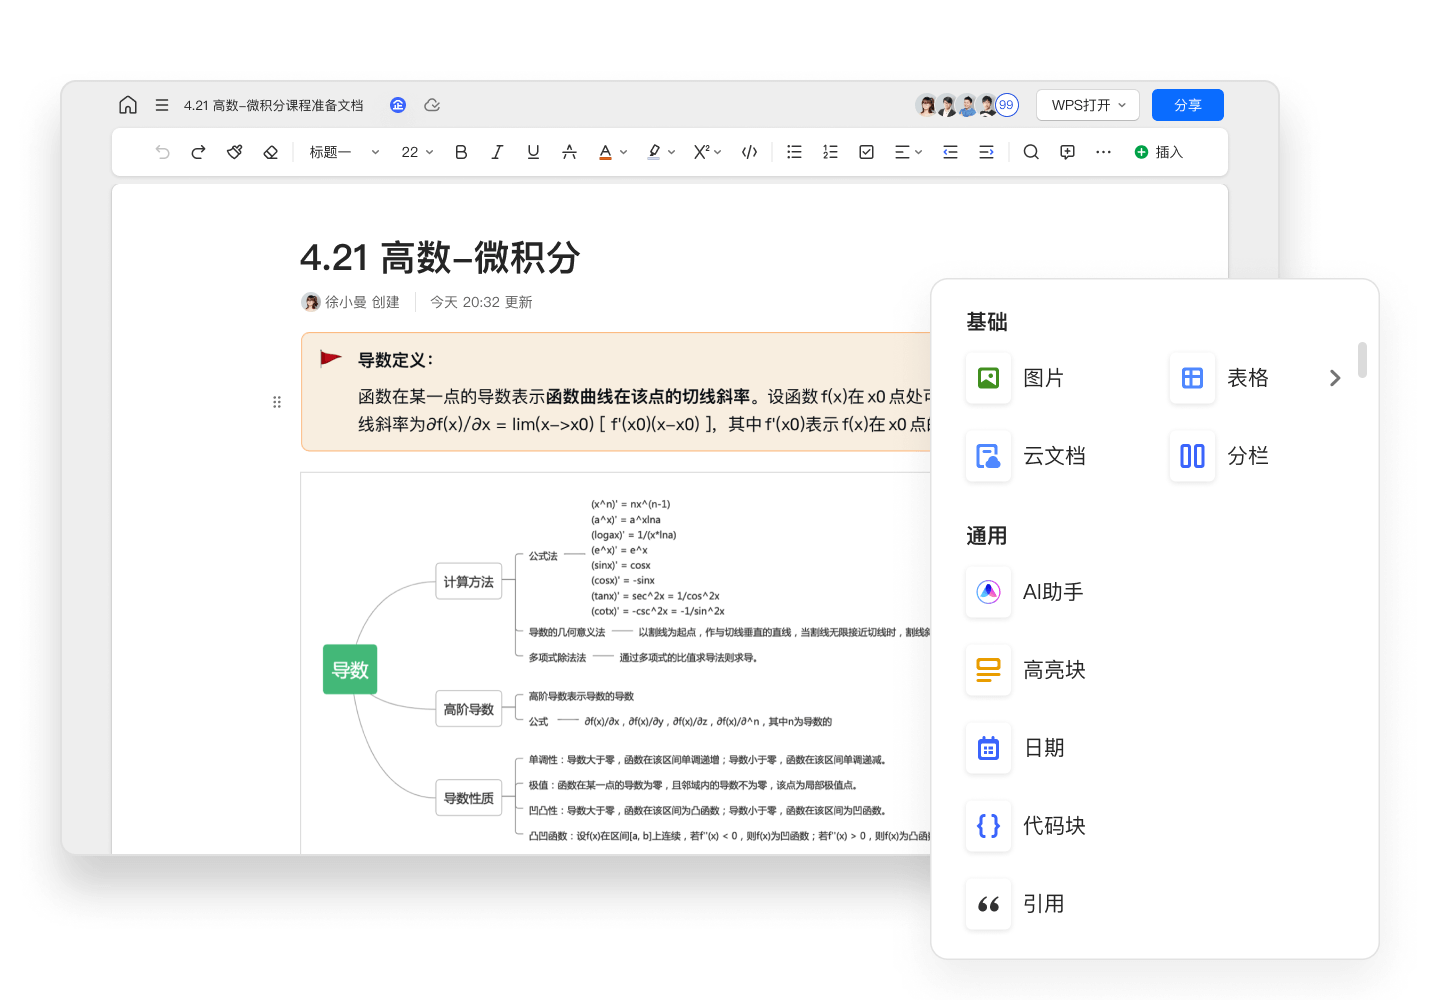Open the font size 22 dropdown
Image resolution: width=1440 pixels, height=1000 pixels.
click(416, 151)
